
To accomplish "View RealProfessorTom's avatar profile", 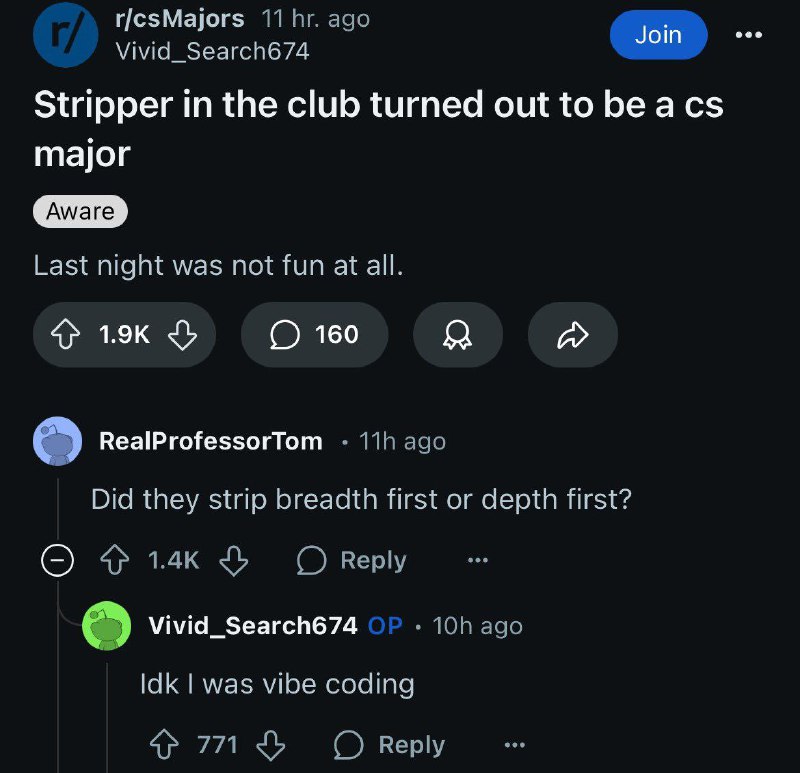I will pyautogui.click(x=58, y=441).
